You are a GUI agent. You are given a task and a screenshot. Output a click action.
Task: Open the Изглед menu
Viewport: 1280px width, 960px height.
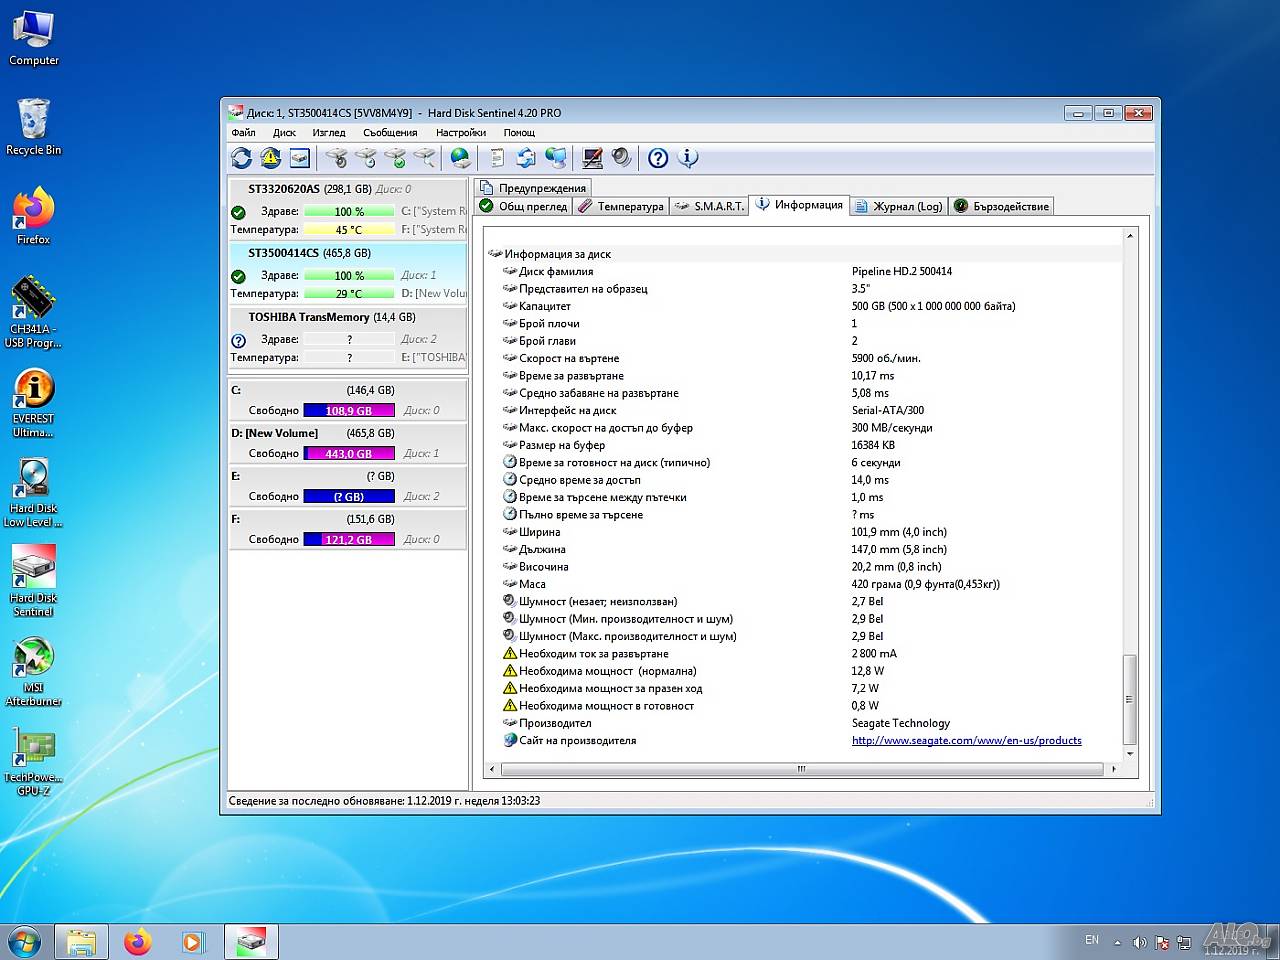(x=328, y=132)
